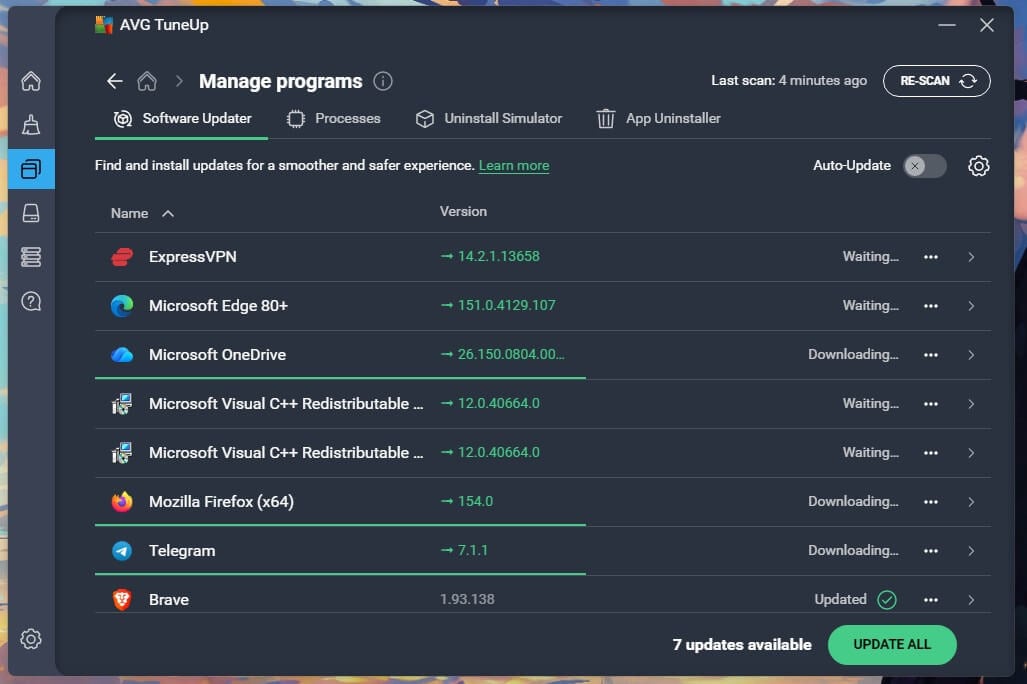Expand Telegram details chevron
This screenshot has height=684, width=1027.
[971, 551]
